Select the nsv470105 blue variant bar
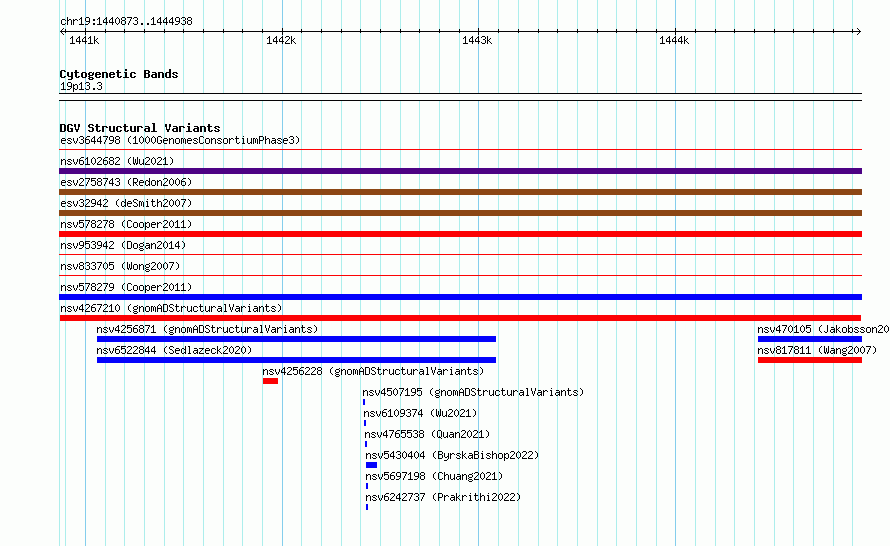The width and height of the screenshot is (890, 546). 810,339
